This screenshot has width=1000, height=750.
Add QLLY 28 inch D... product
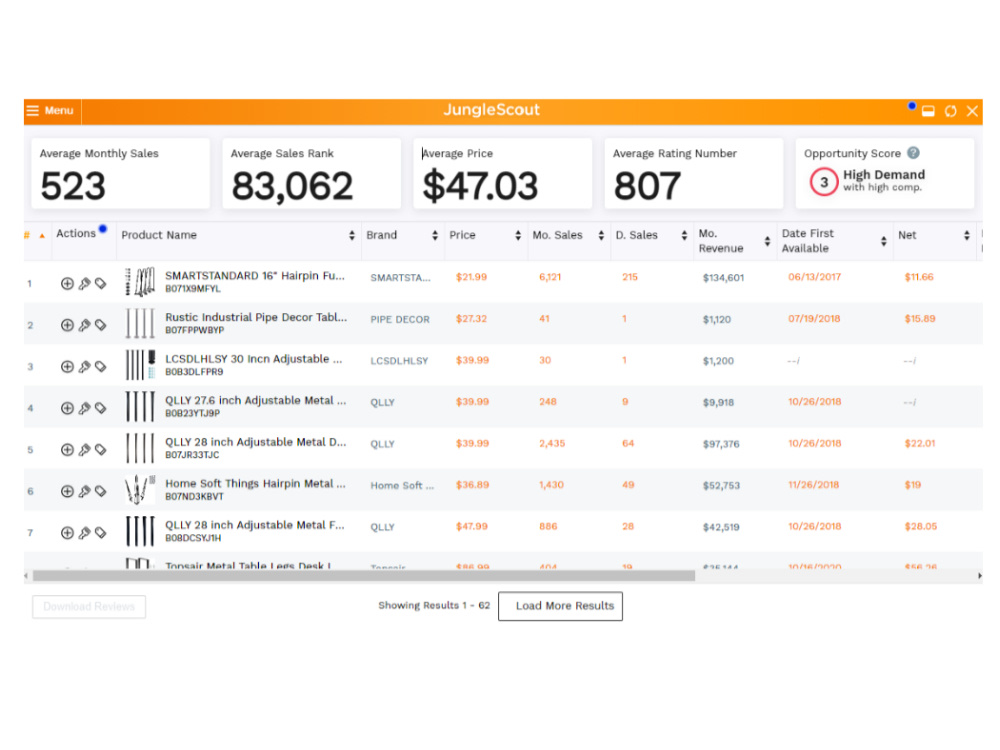(67, 450)
